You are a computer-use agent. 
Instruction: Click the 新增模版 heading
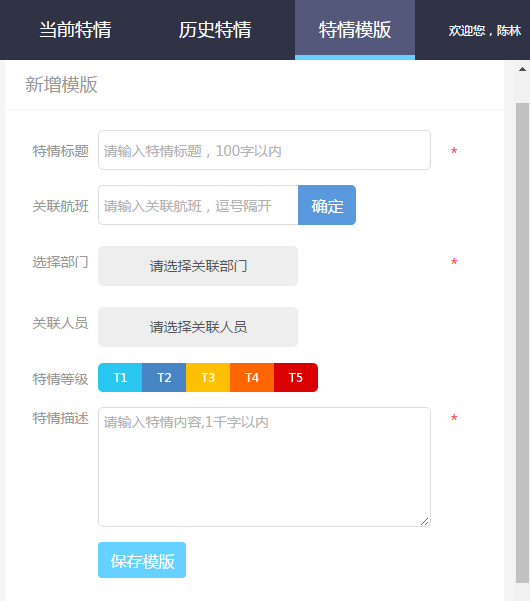61,85
